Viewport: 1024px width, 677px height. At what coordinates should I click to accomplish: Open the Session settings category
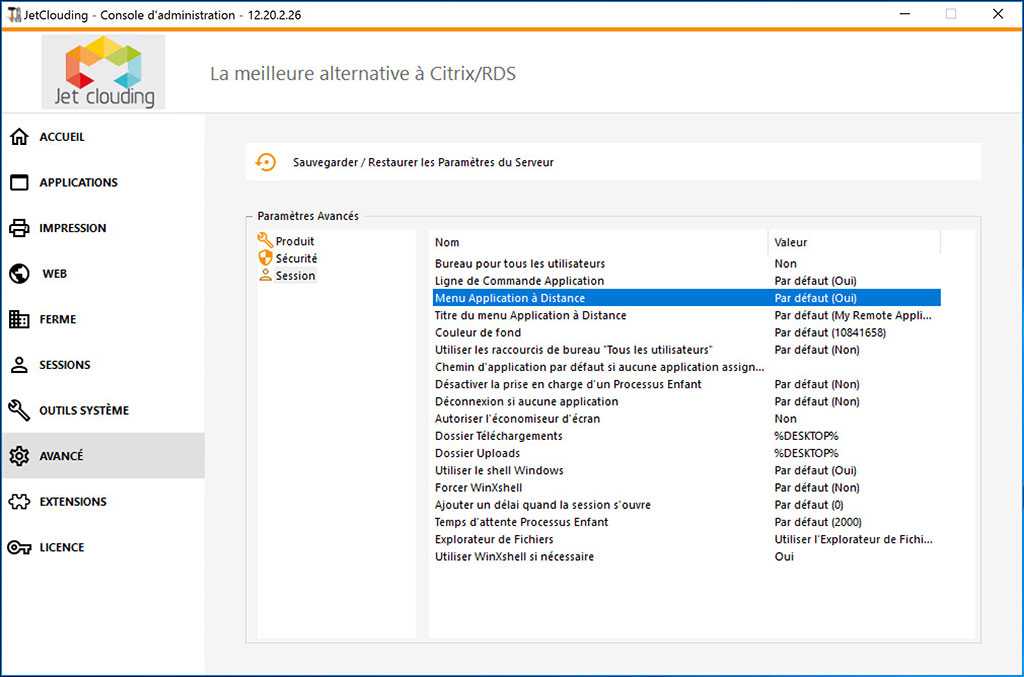[x=292, y=275]
